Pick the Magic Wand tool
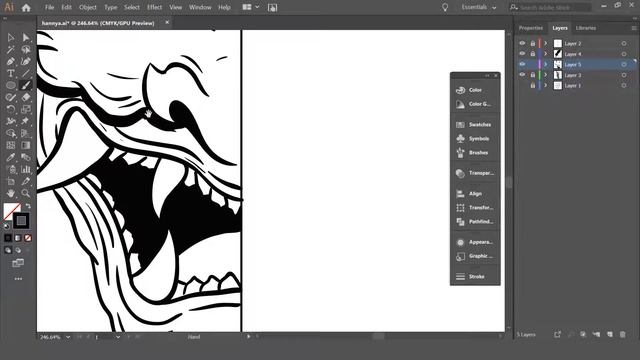 [x=11, y=50]
